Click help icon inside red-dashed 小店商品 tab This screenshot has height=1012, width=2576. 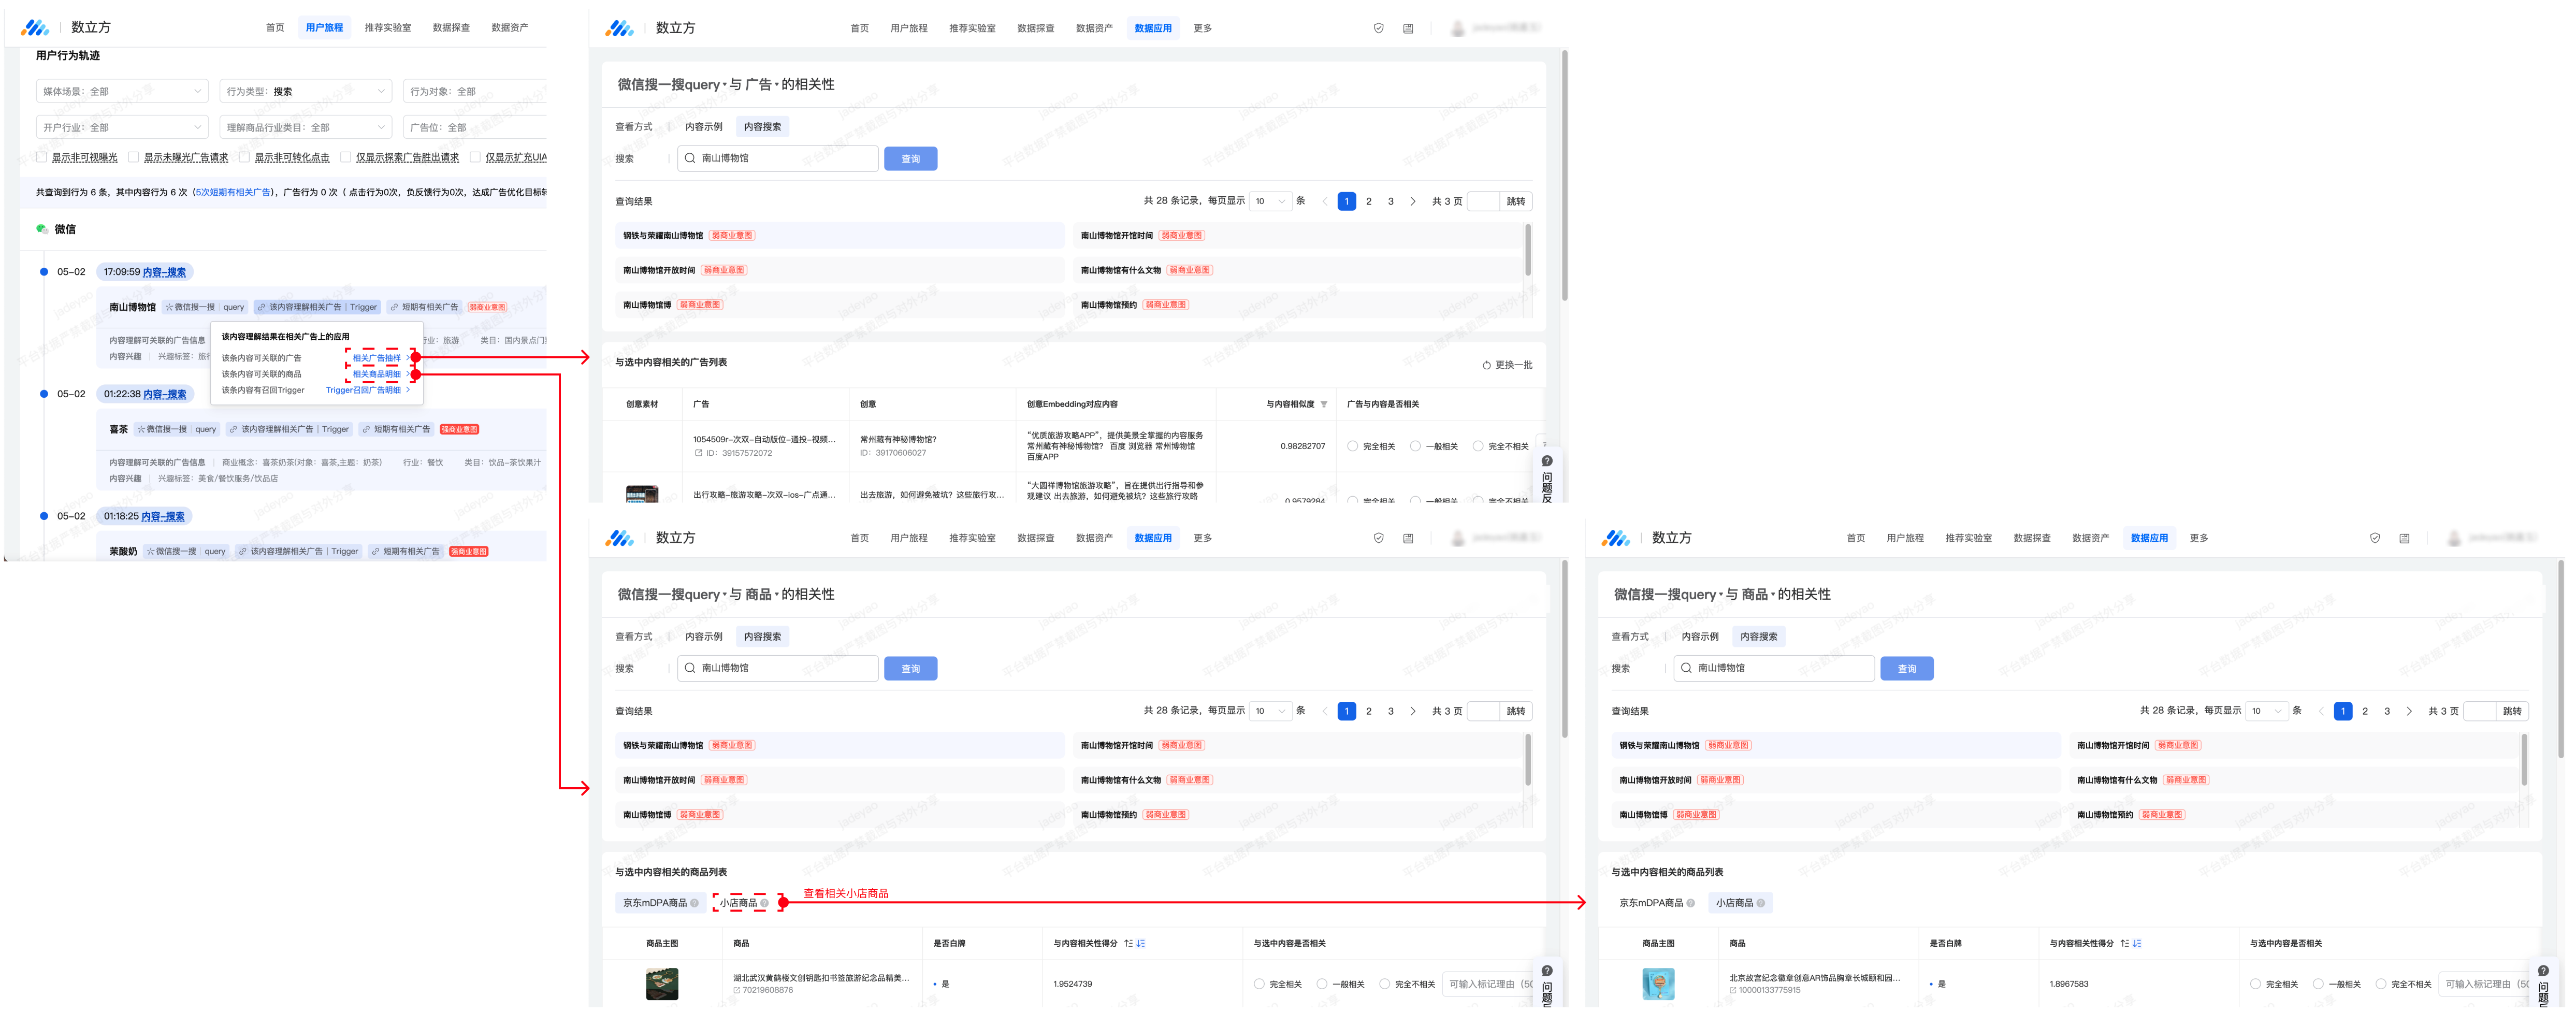(x=765, y=903)
